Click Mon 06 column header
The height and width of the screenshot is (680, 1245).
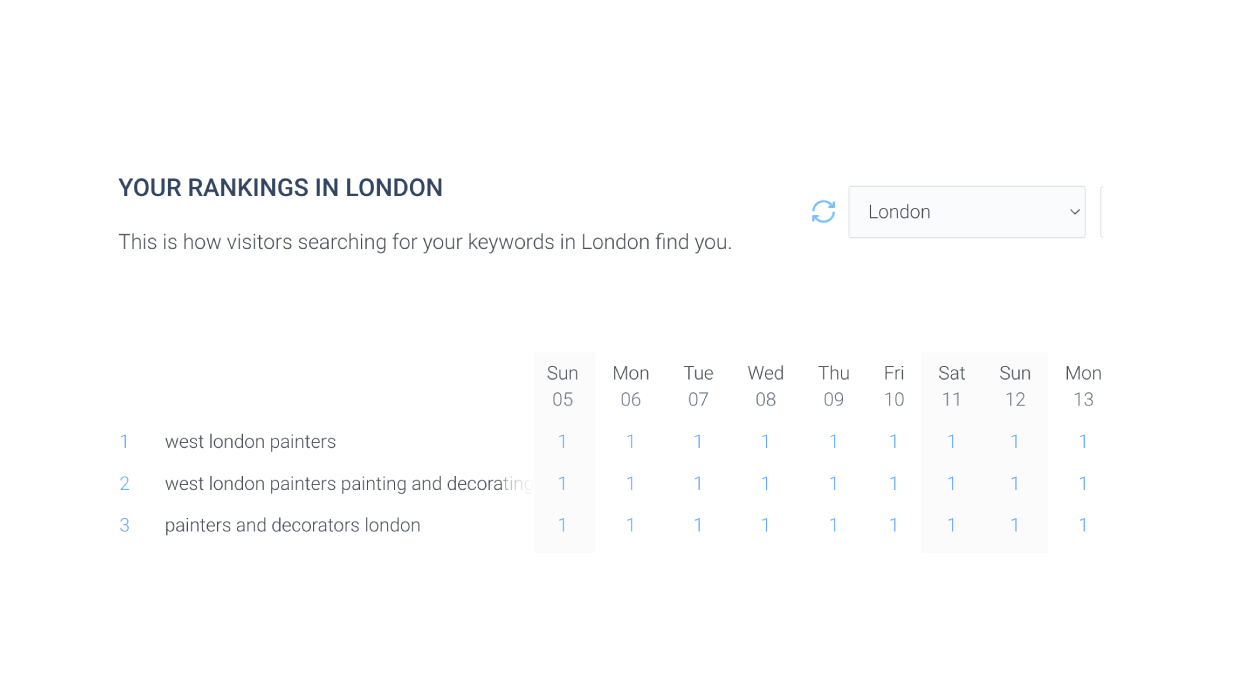pyautogui.click(x=631, y=386)
